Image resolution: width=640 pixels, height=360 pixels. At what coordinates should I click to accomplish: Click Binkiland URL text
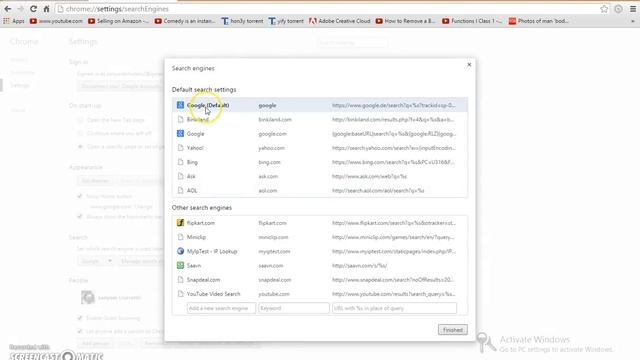tap(393, 120)
